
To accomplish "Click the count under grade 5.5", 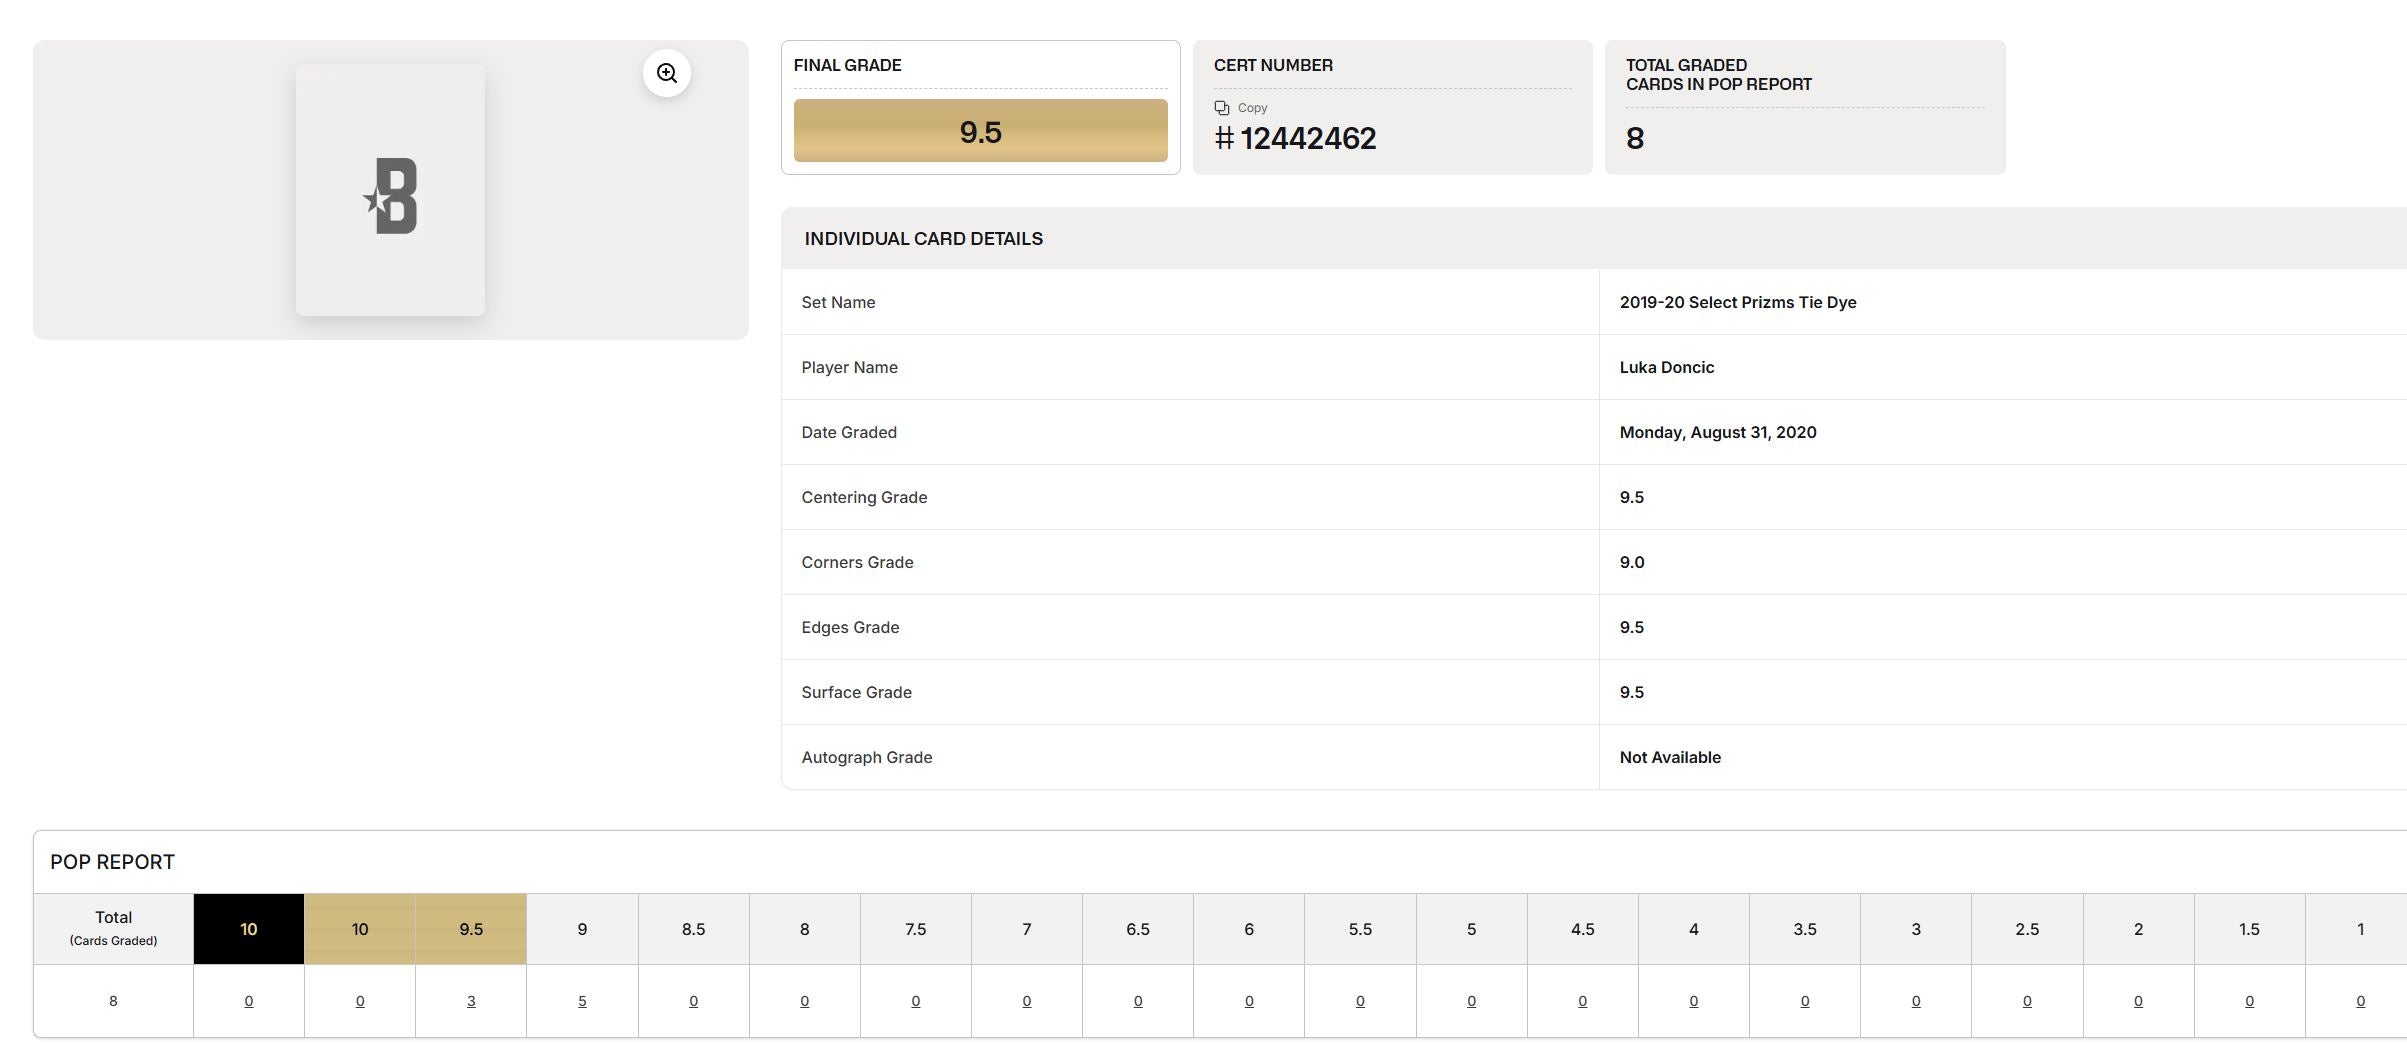I will pyautogui.click(x=1360, y=1001).
